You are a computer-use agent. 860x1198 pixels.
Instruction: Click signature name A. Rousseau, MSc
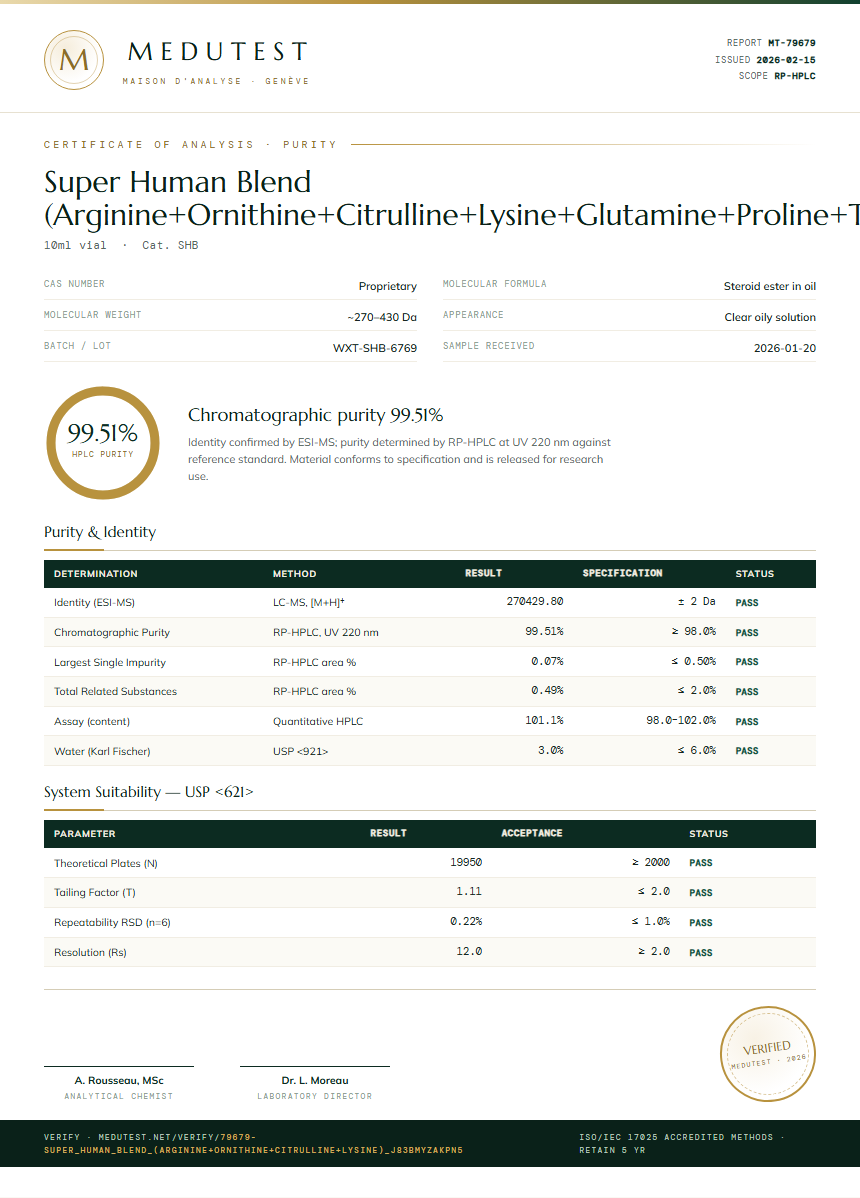pyautogui.click(x=119, y=1080)
